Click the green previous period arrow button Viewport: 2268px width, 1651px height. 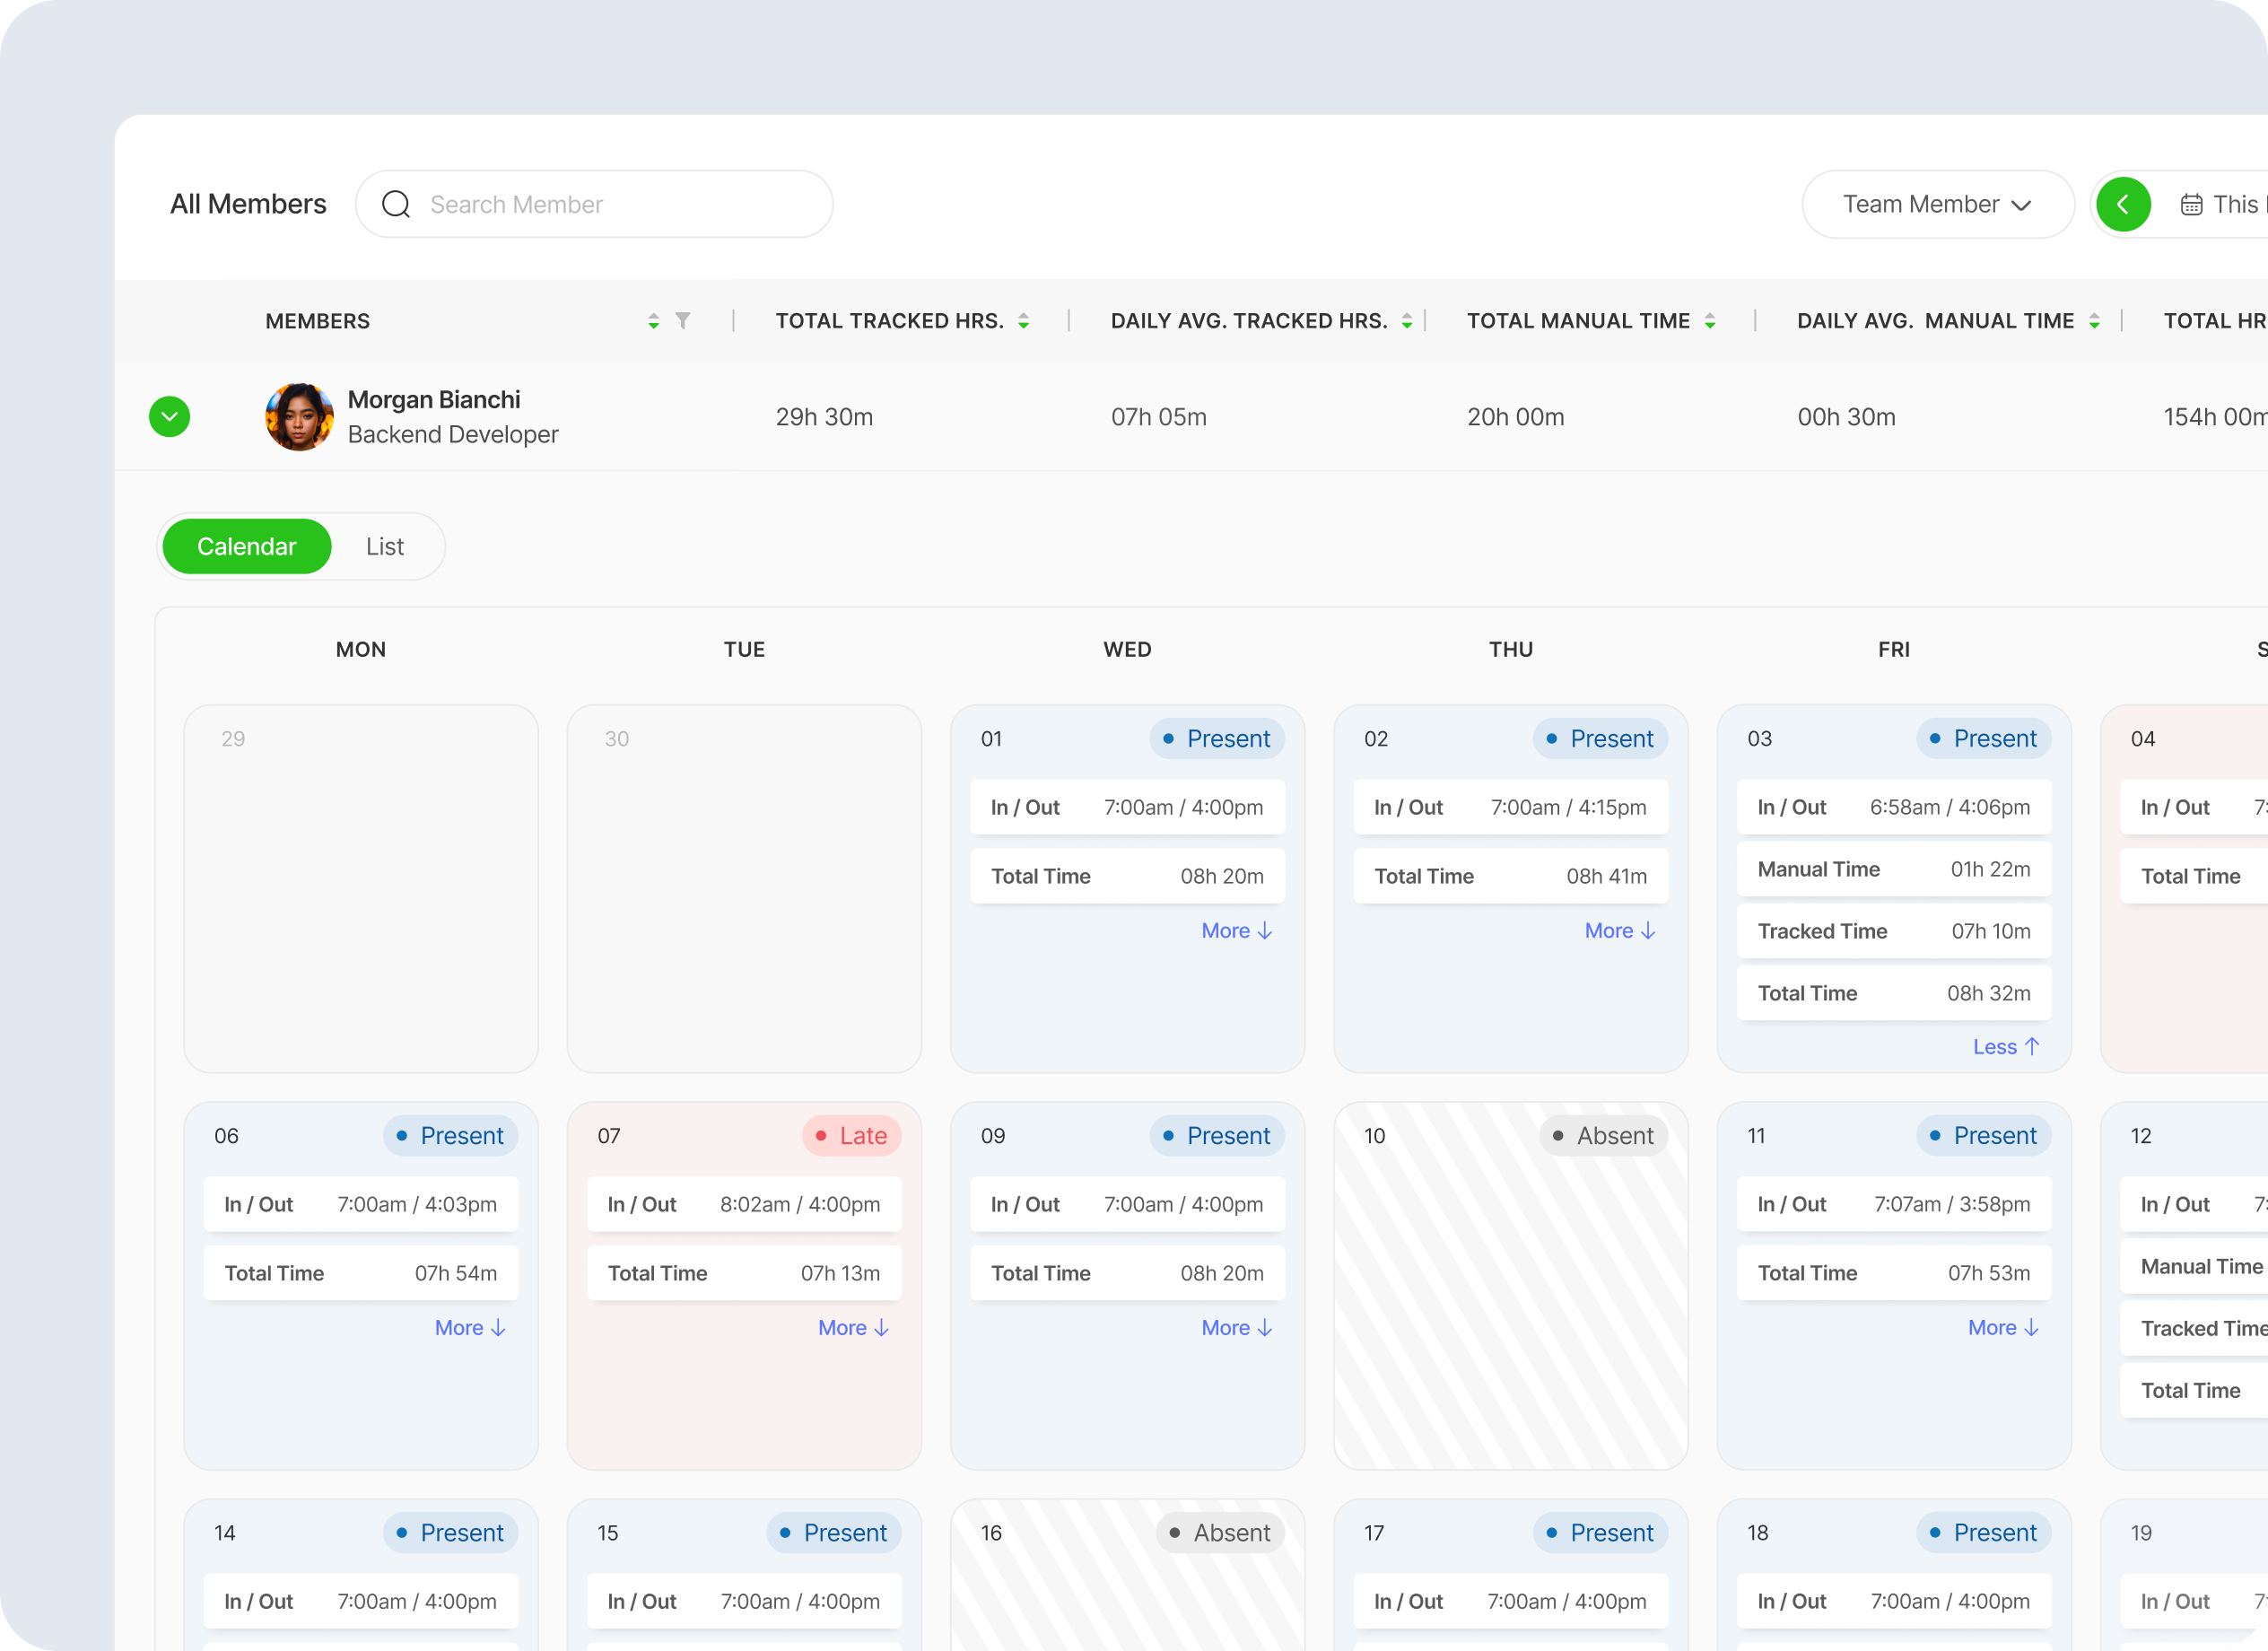click(2123, 204)
